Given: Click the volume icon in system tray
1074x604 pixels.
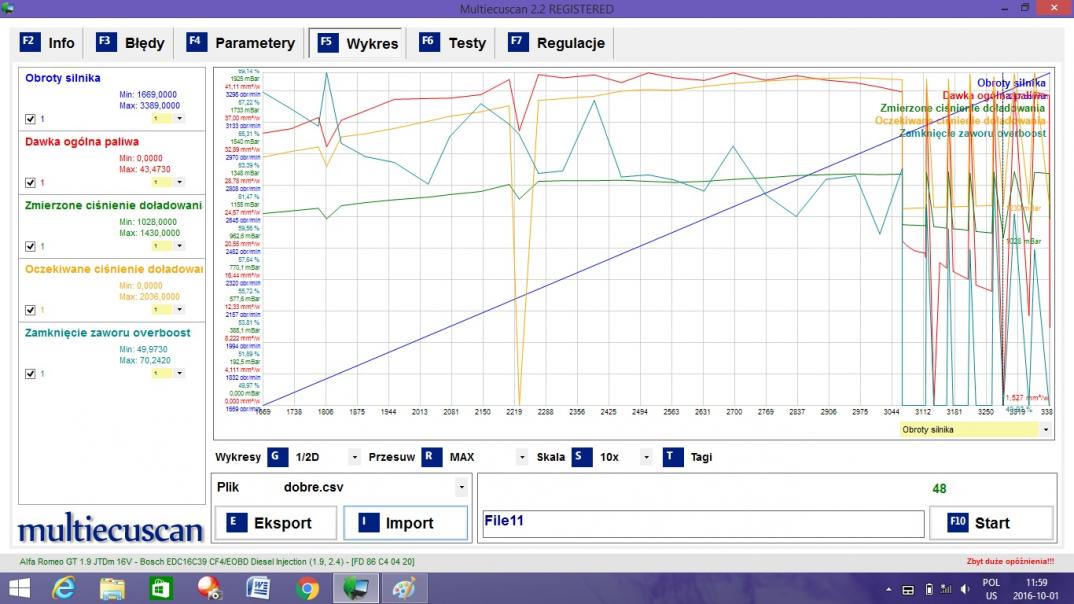Looking at the screenshot, I should (x=965, y=590).
